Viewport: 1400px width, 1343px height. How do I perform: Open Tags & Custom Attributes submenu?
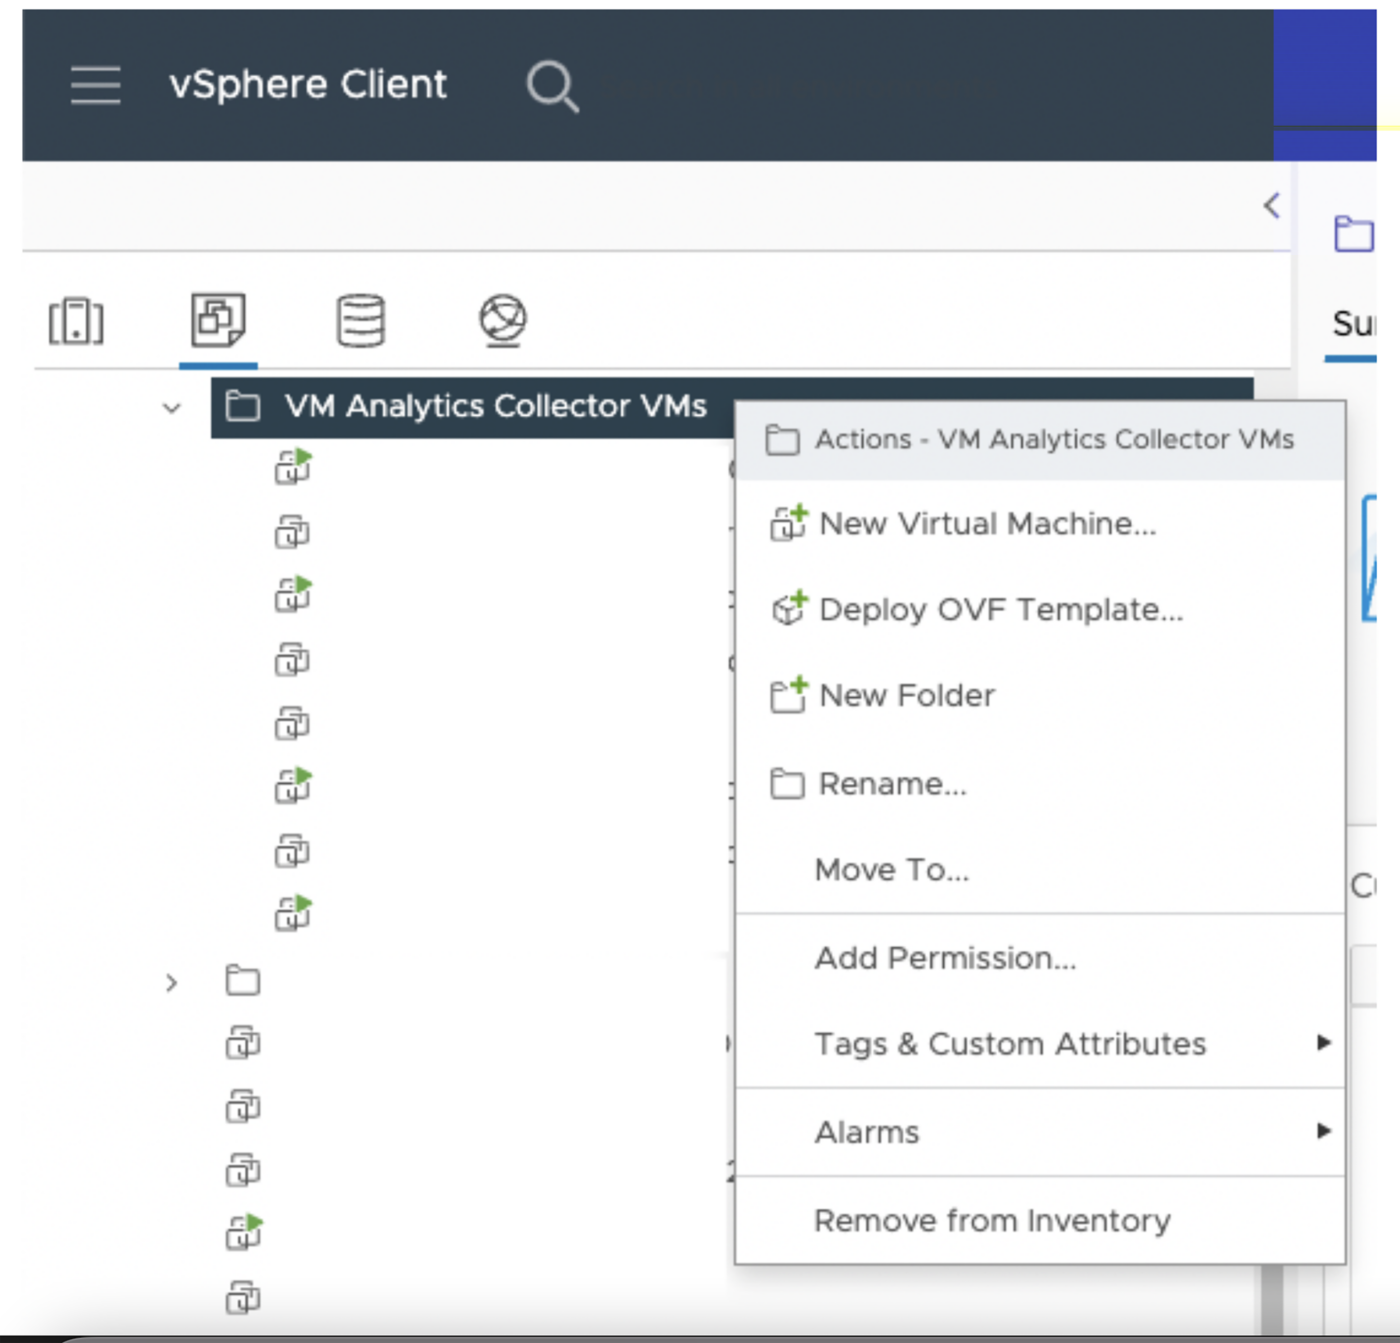[x=1040, y=1043]
